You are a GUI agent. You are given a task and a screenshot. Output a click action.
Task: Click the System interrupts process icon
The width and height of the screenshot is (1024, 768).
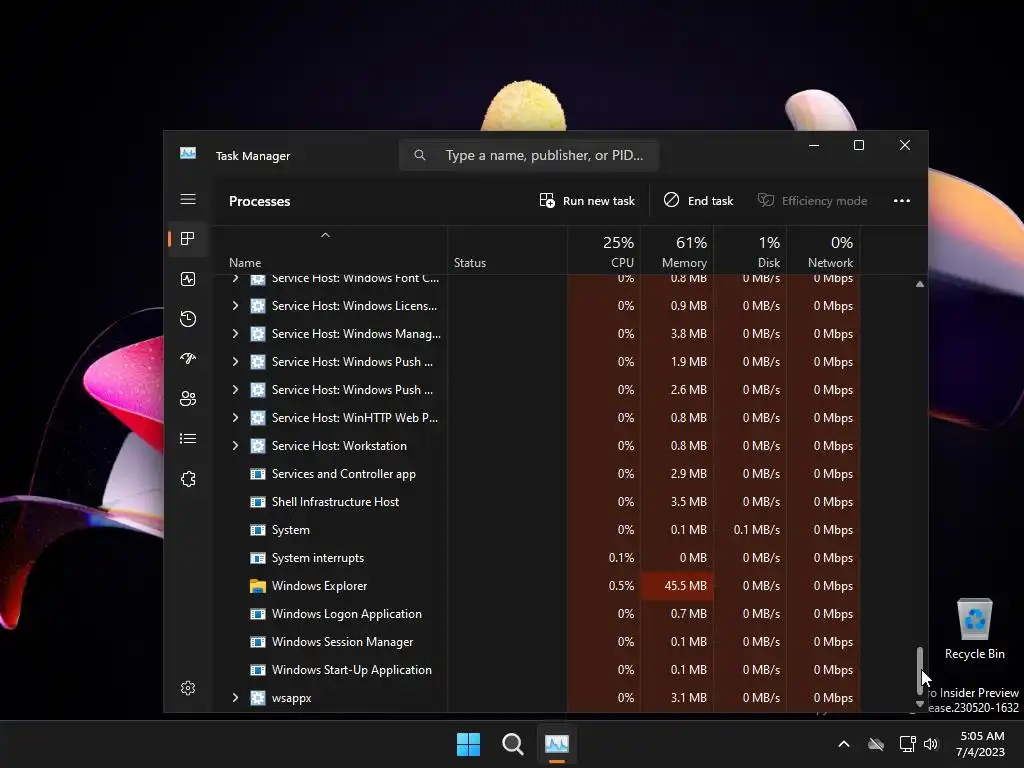coord(258,558)
